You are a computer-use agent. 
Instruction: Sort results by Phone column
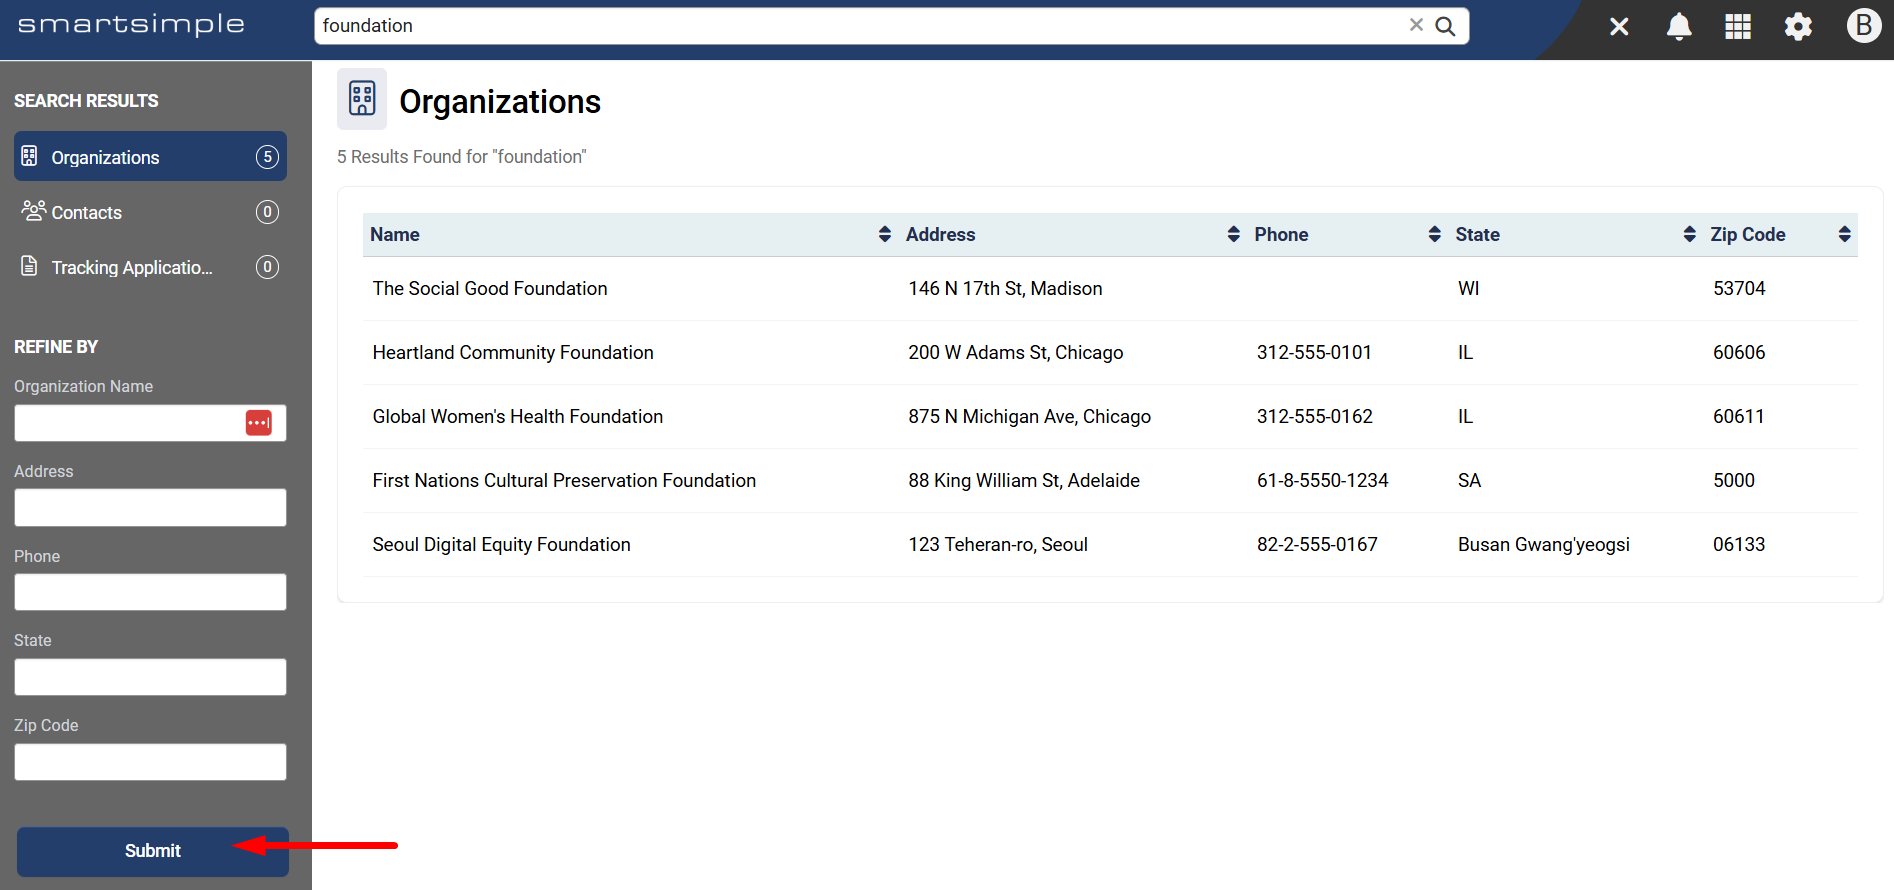point(1434,234)
